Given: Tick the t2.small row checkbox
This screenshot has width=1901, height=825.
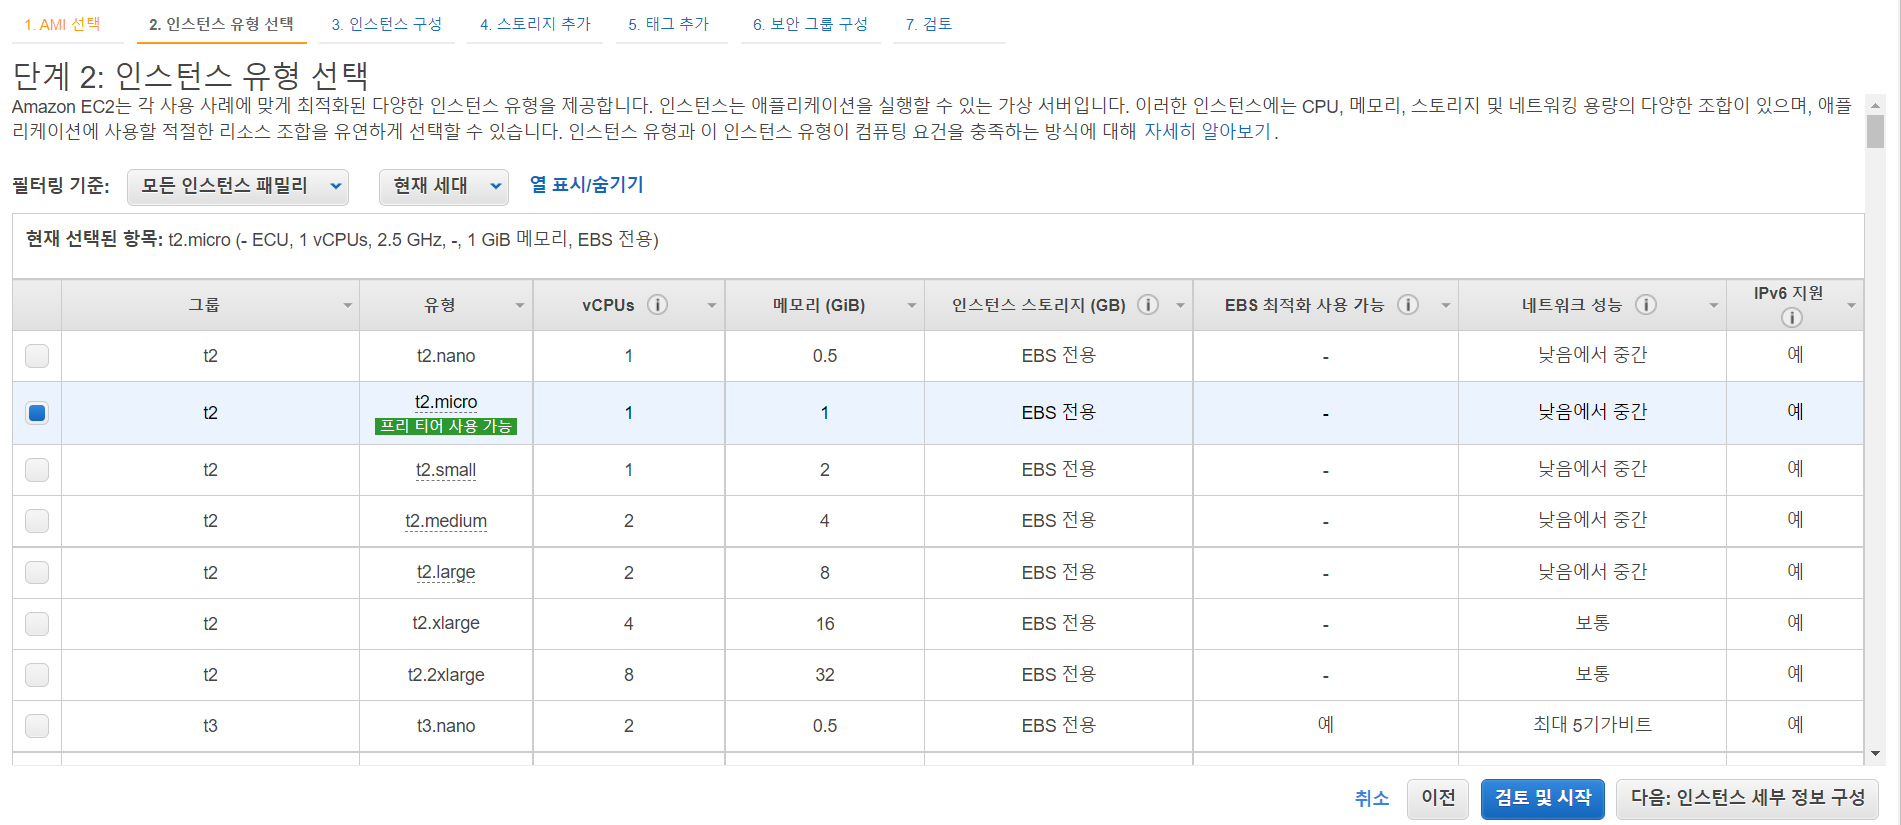Looking at the screenshot, I should click(37, 470).
